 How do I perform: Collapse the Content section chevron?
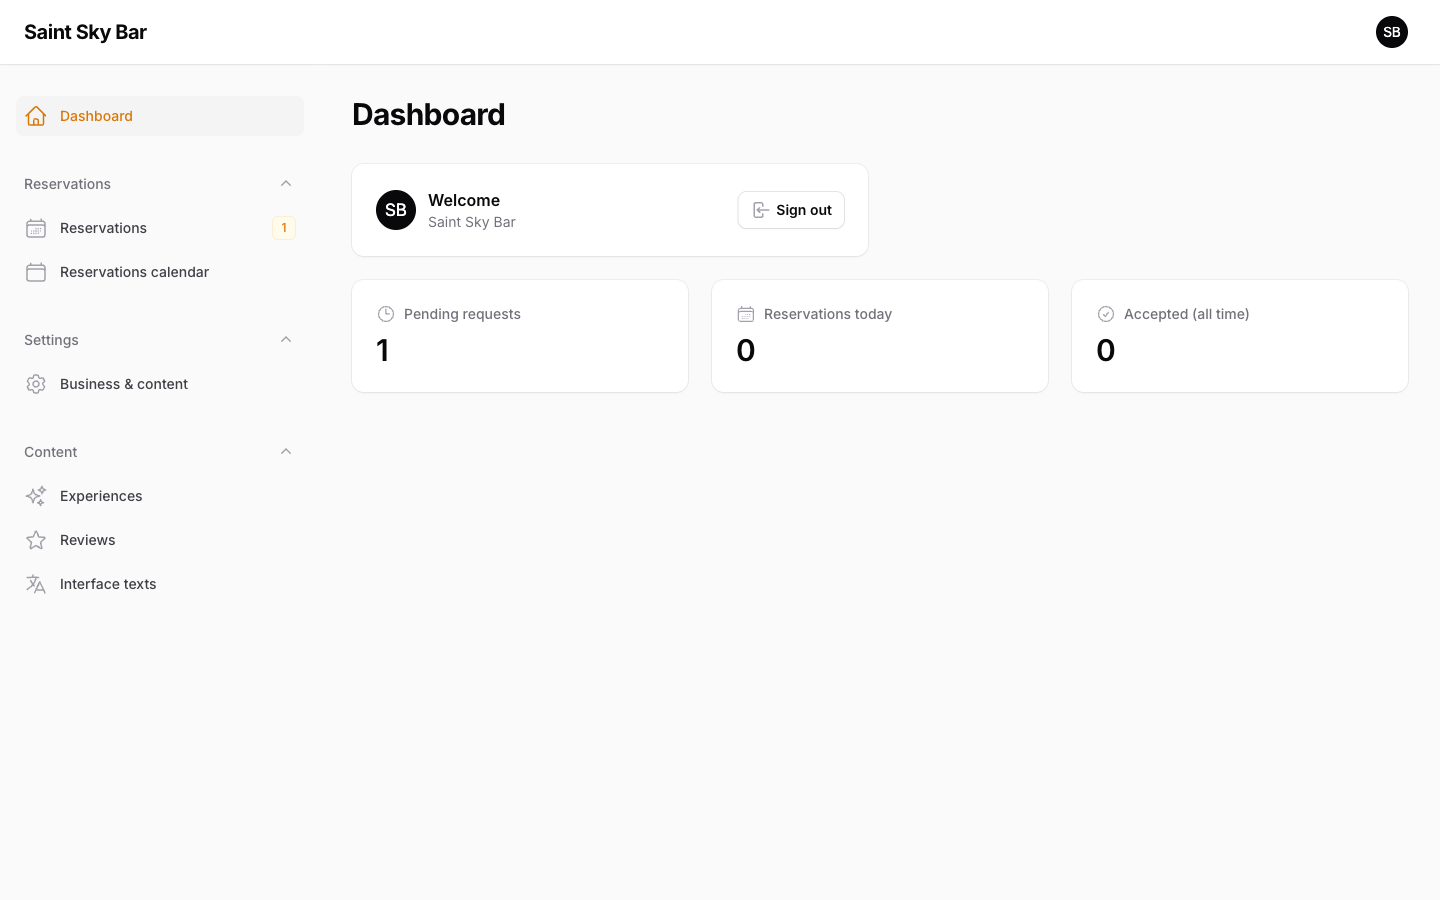tap(286, 452)
